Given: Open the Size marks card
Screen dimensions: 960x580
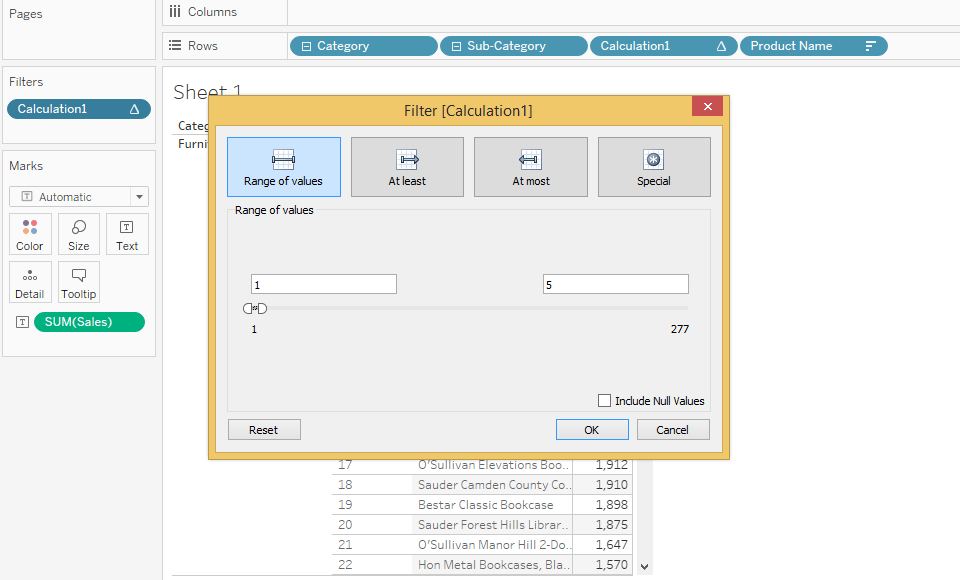Looking at the screenshot, I should [x=79, y=234].
